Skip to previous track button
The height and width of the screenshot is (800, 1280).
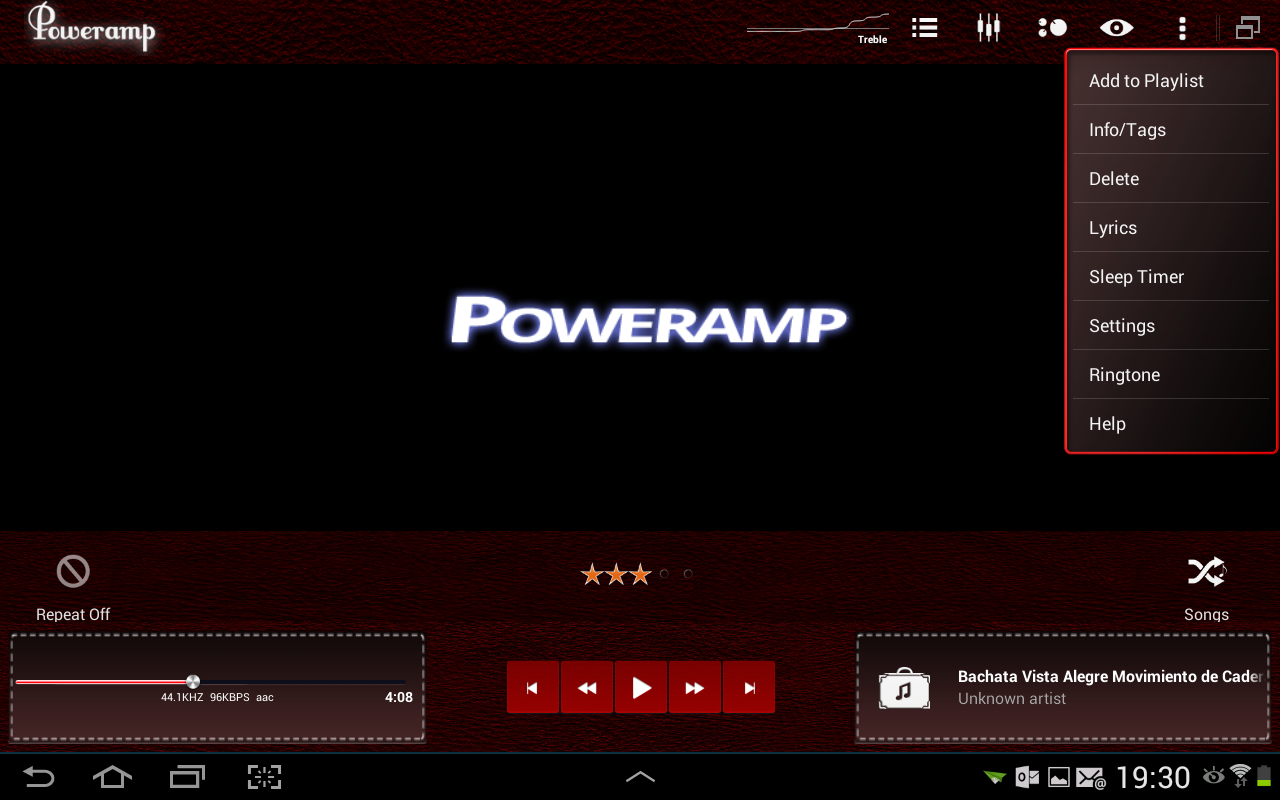coord(533,687)
